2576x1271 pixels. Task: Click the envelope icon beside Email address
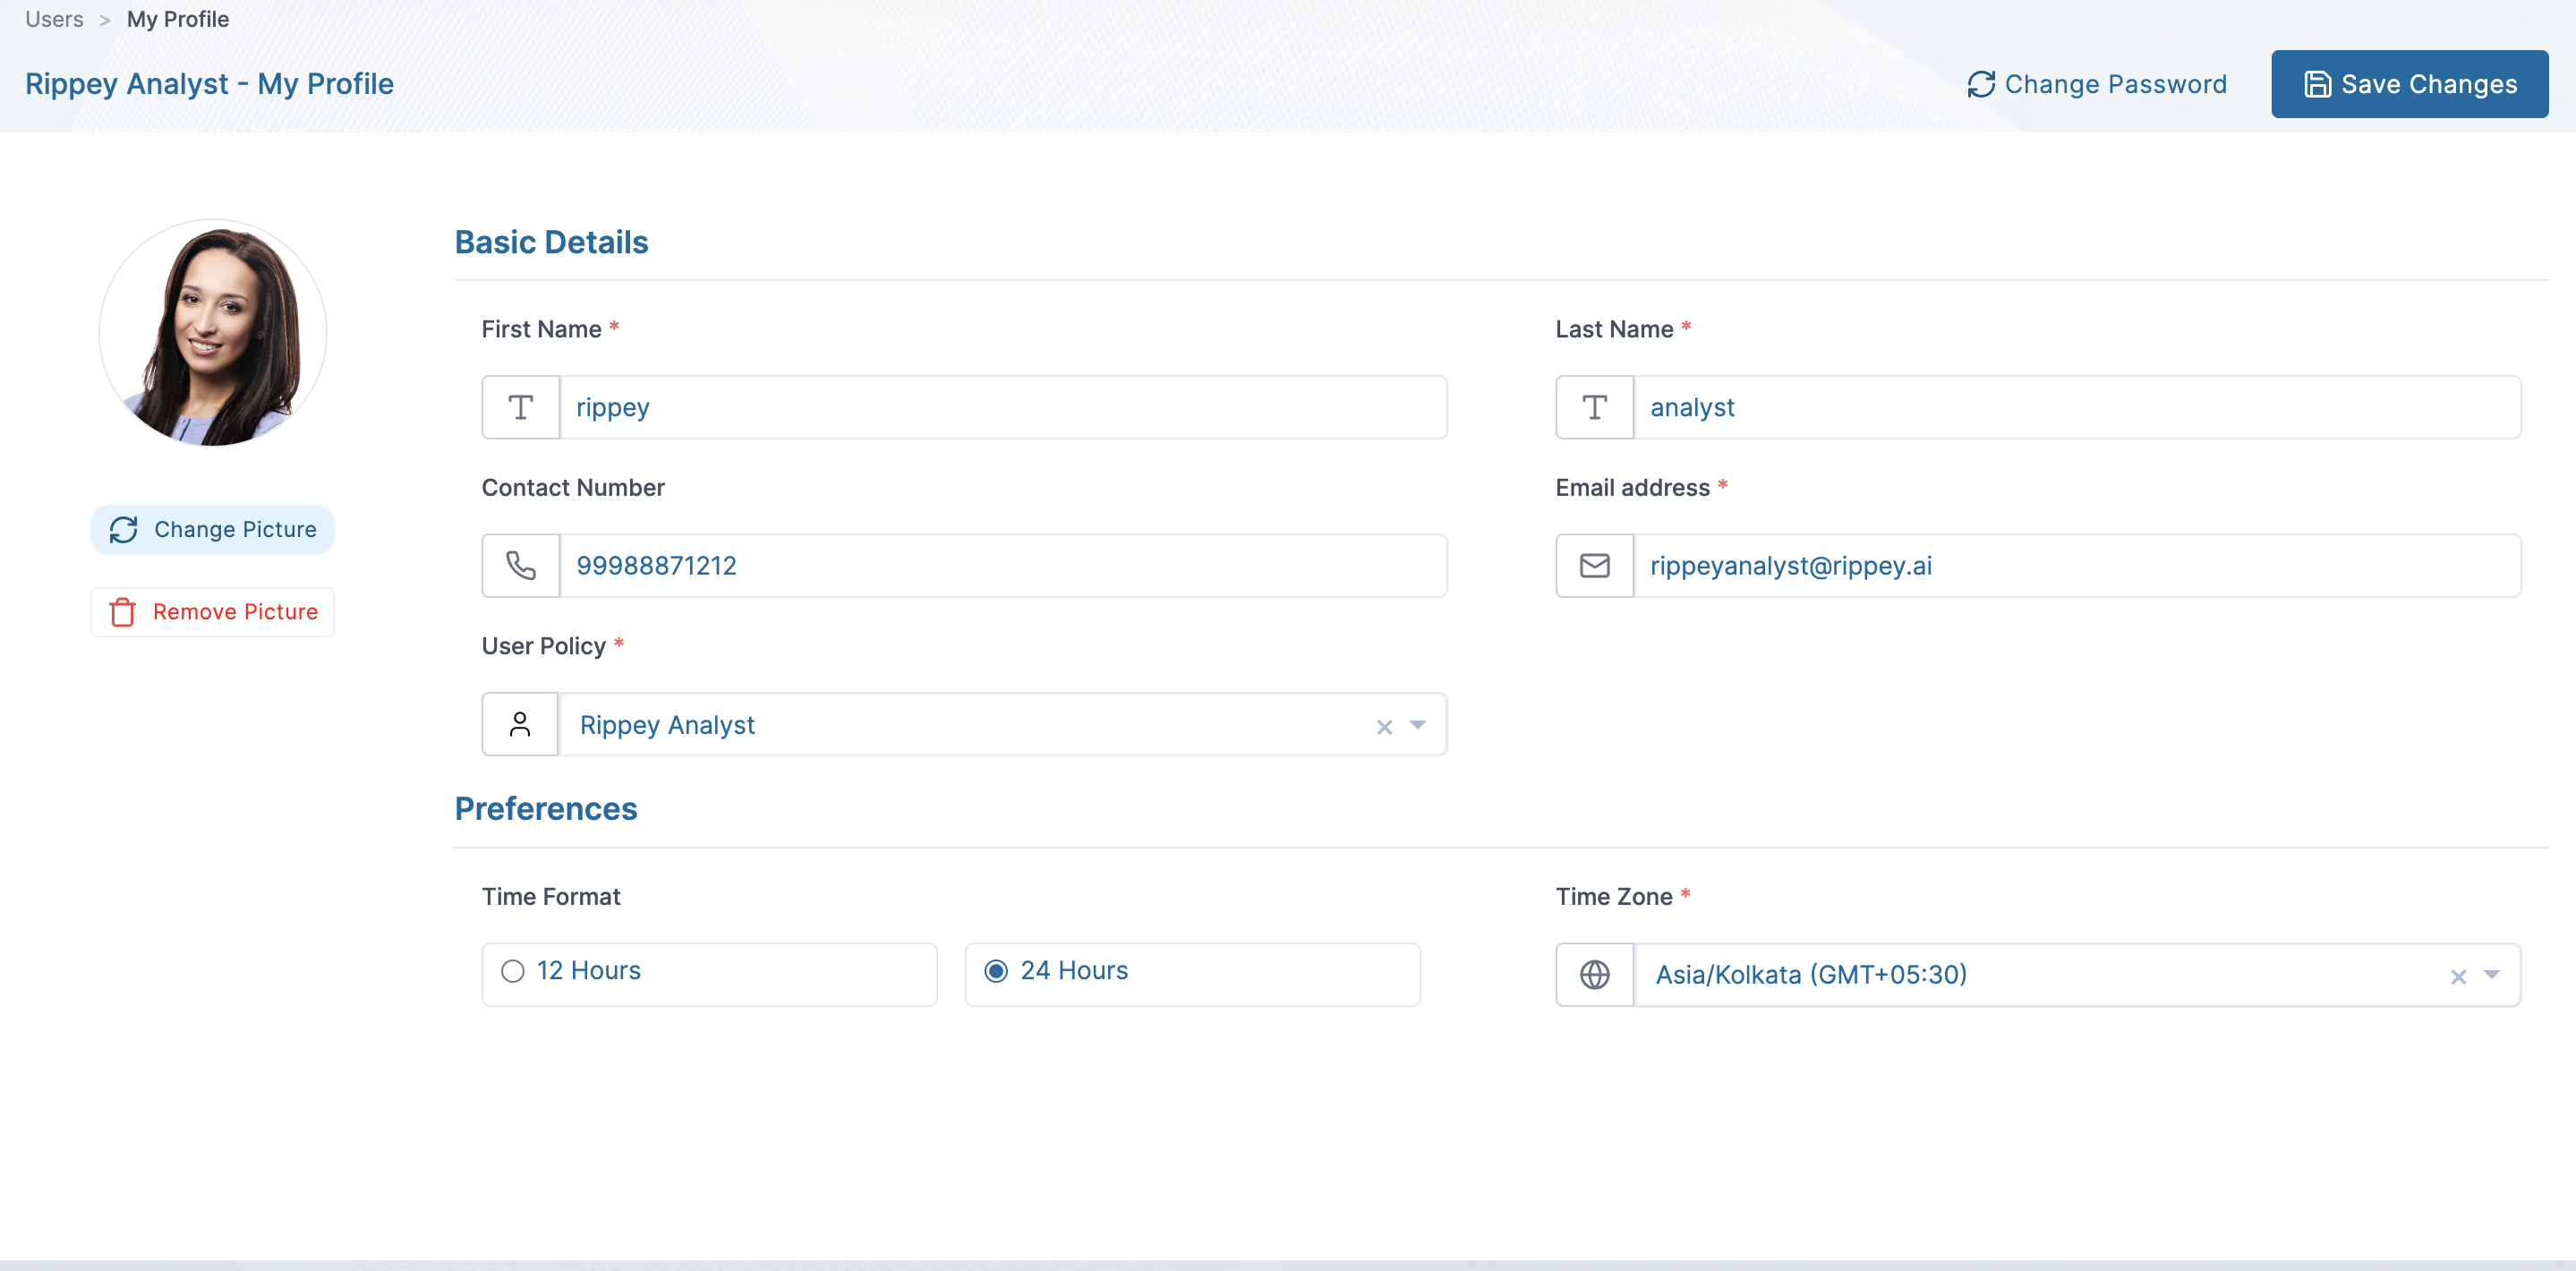[1594, 566]
